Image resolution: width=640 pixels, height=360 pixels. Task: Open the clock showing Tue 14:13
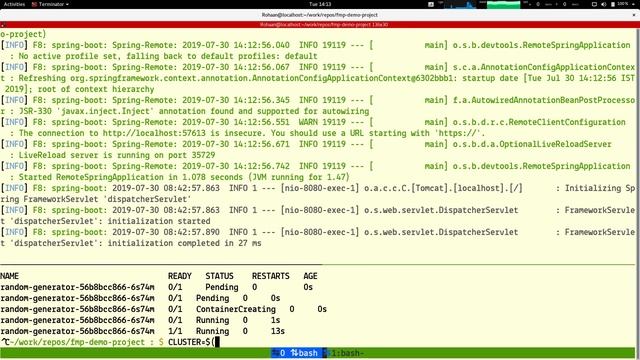(320, 4)
